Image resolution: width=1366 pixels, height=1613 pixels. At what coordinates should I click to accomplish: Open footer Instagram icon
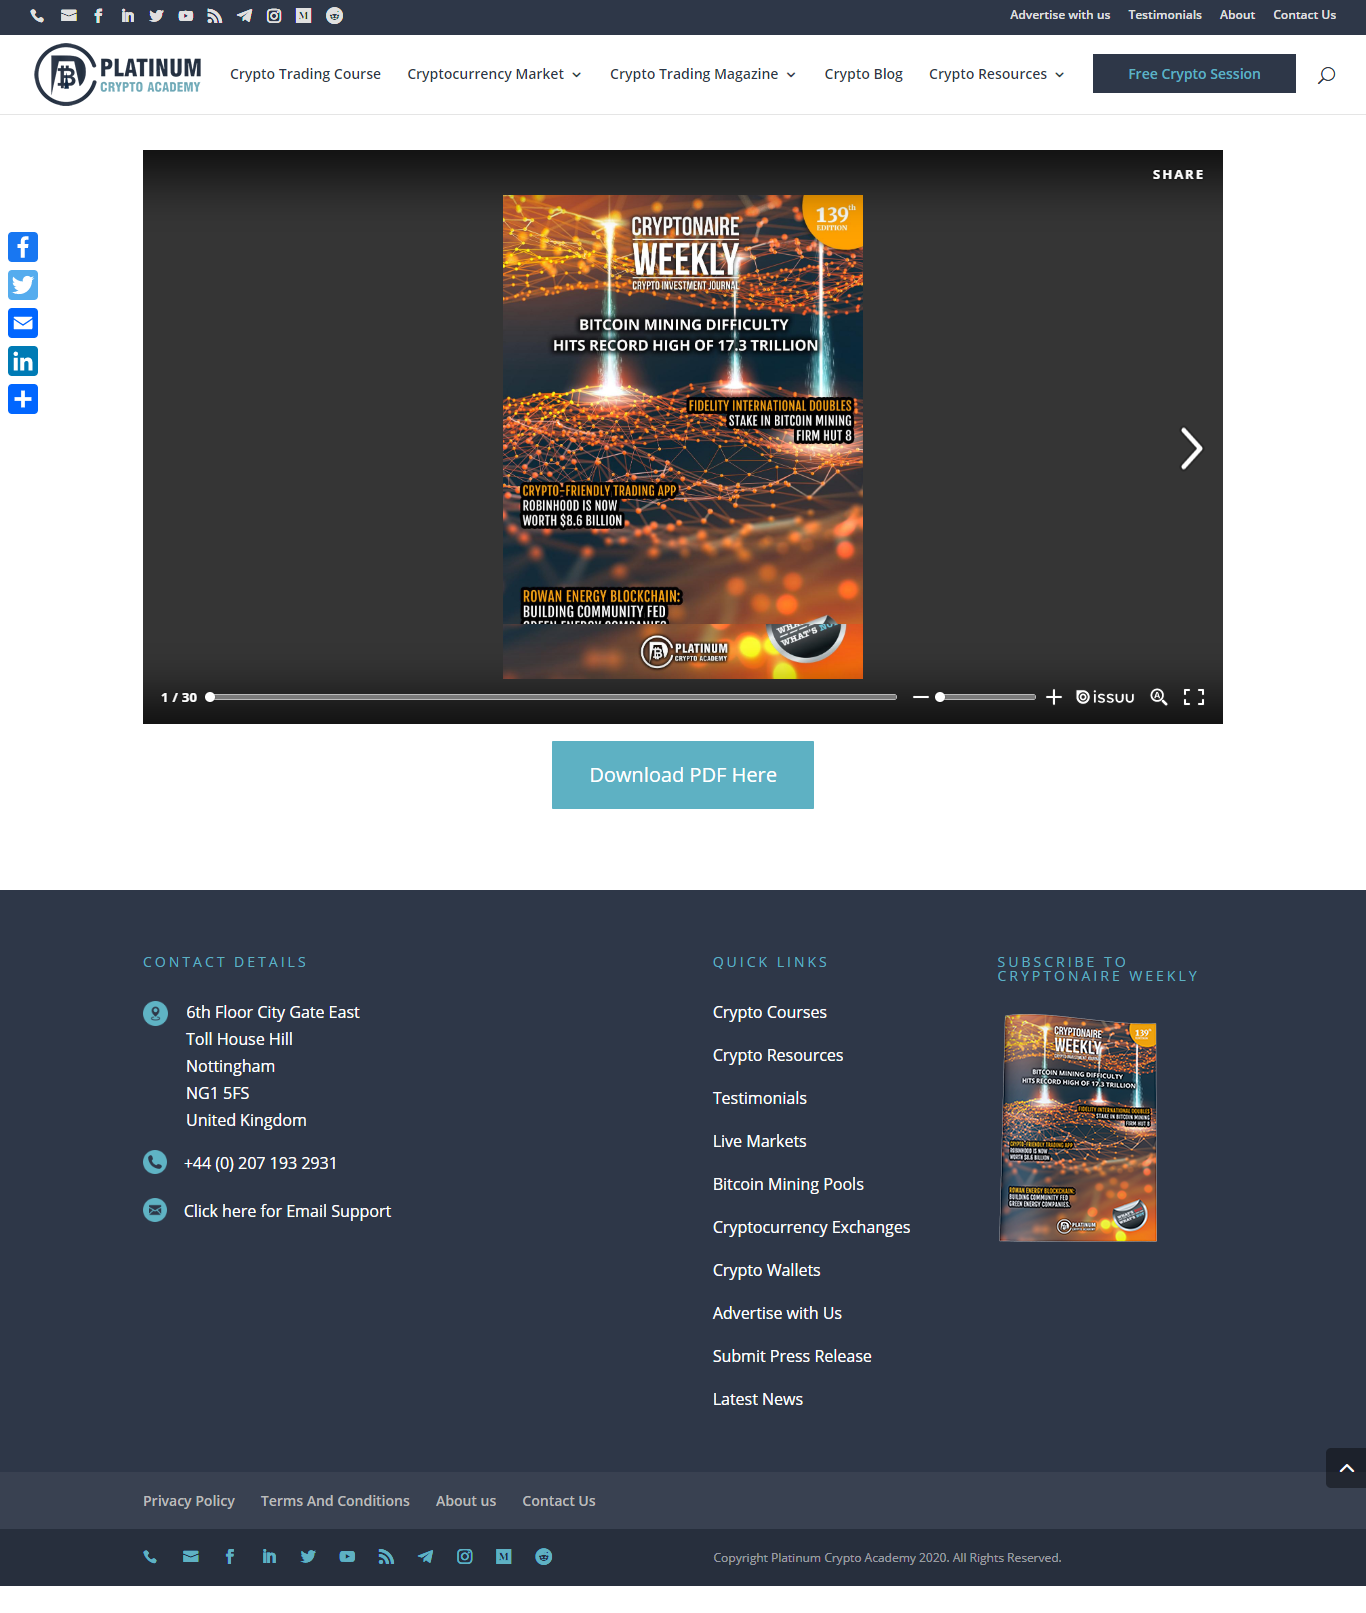click(x=465, y=1556)
